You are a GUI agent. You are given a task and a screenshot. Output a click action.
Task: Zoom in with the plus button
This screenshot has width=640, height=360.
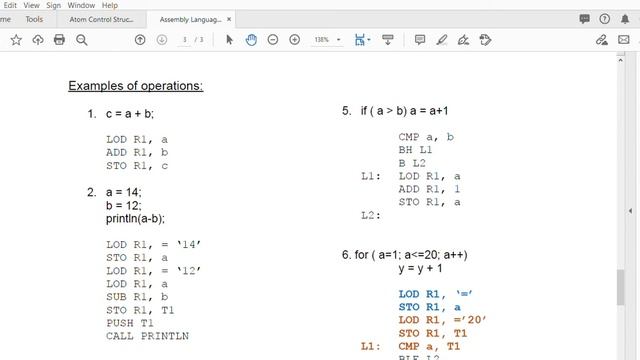[x=294, y=40]
